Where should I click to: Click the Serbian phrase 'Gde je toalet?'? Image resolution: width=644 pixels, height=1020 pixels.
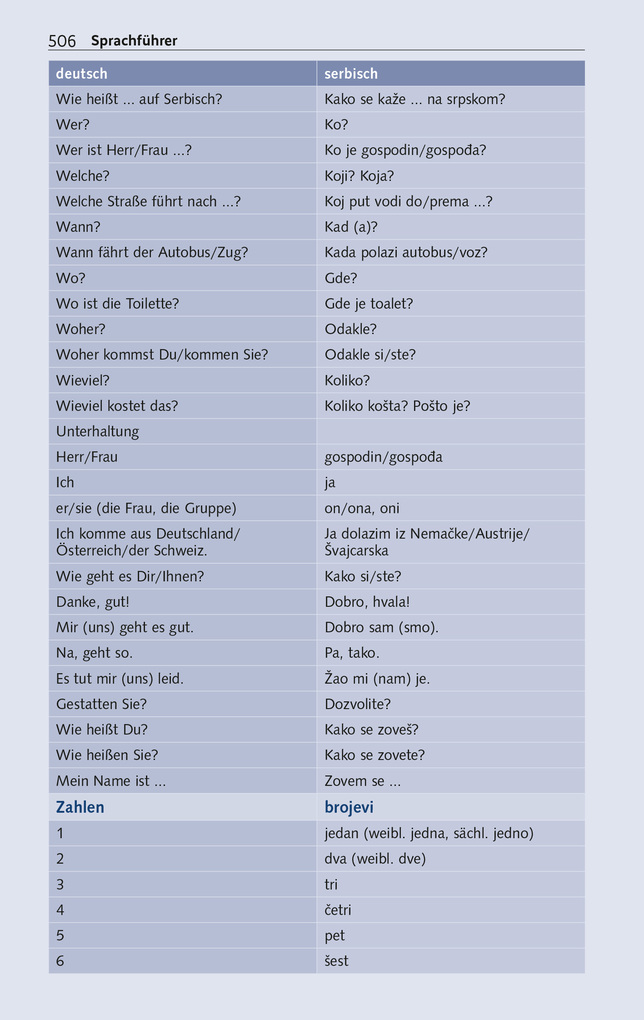coord(368,304)
